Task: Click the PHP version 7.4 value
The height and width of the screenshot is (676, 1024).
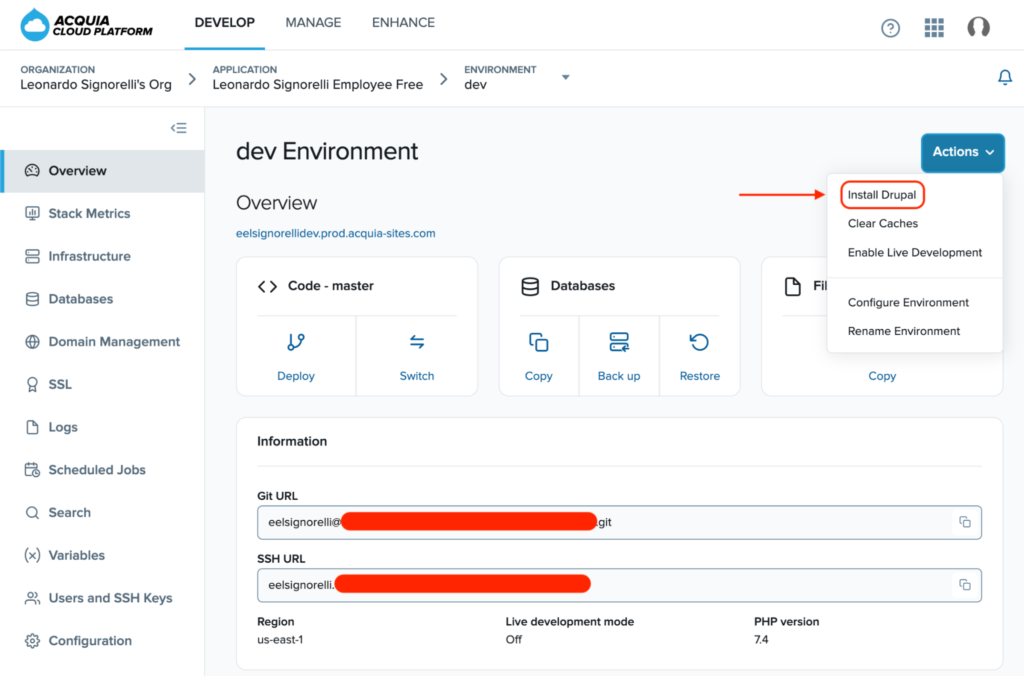Action: tap(761, 639)
